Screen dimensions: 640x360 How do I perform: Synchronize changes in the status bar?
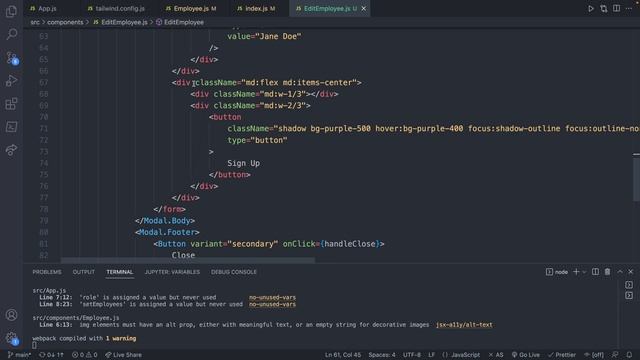point(51,355)
